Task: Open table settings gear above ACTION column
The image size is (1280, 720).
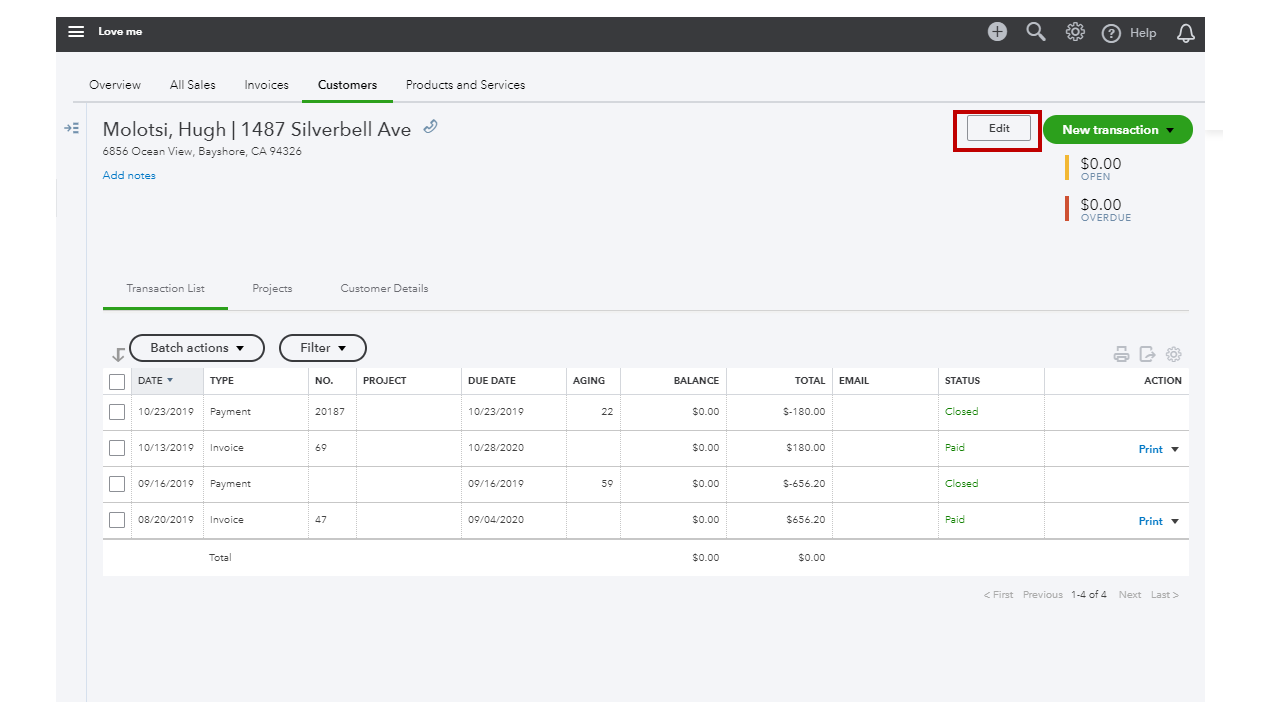Action: (1174, 354)
